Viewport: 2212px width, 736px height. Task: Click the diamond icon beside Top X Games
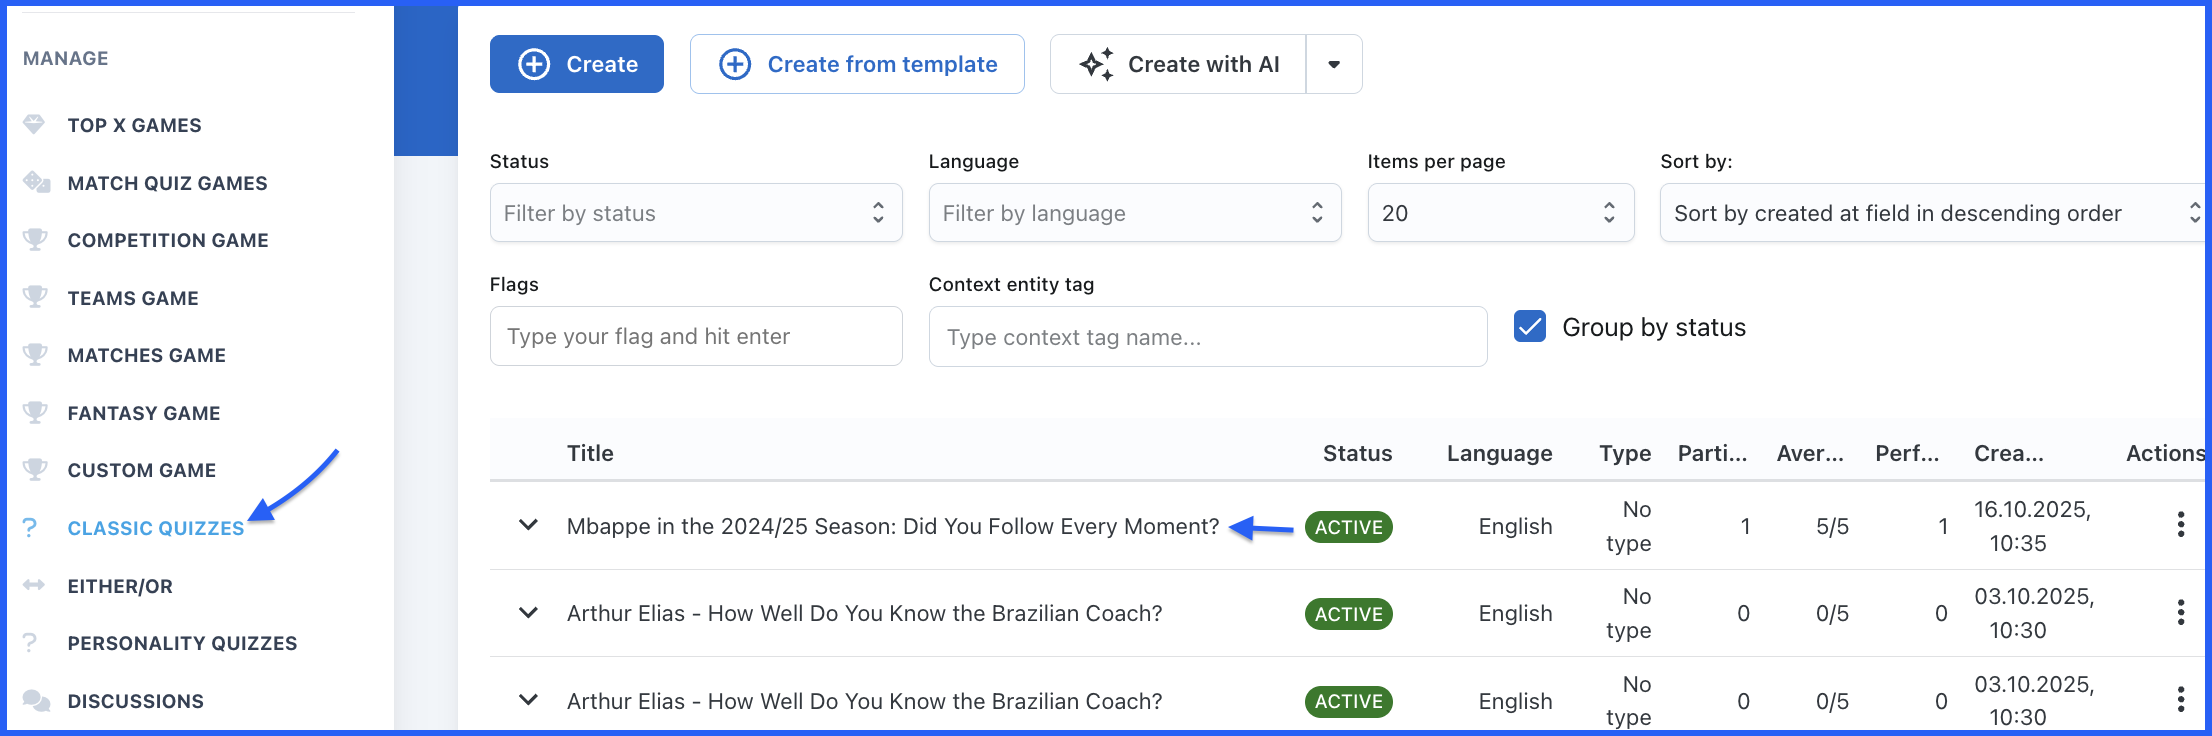tap(34, 125)
